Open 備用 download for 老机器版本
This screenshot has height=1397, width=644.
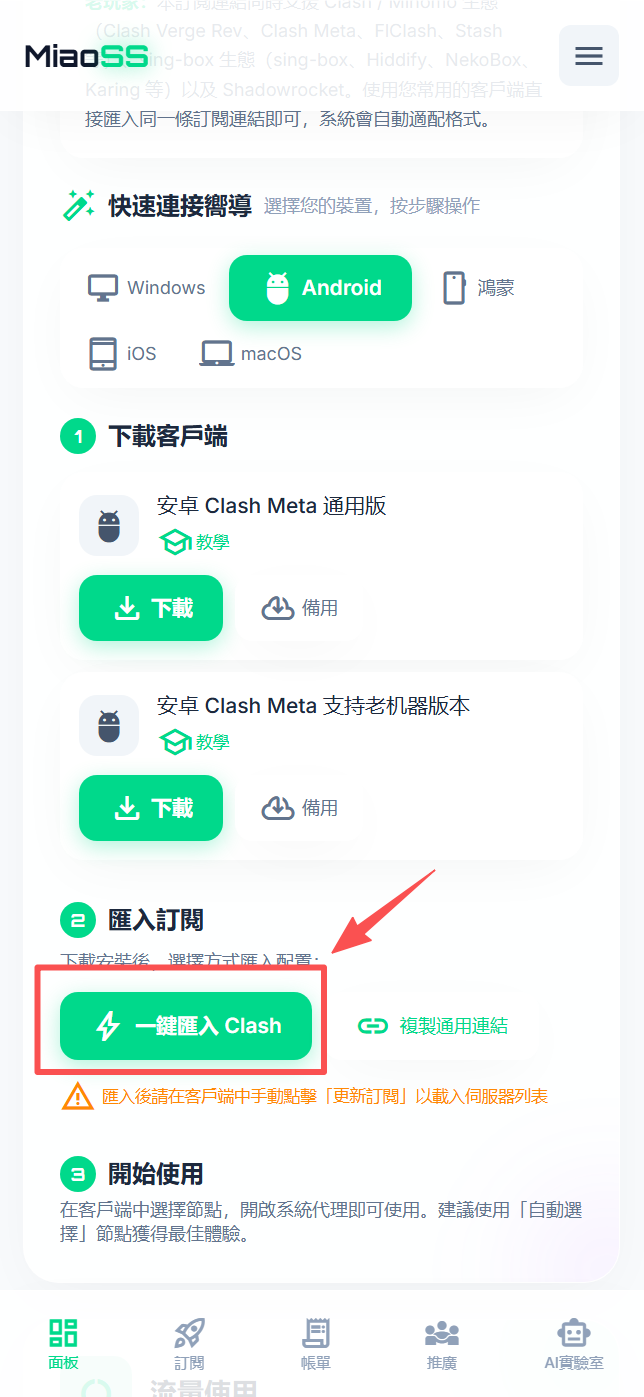(x=300, y=808)
